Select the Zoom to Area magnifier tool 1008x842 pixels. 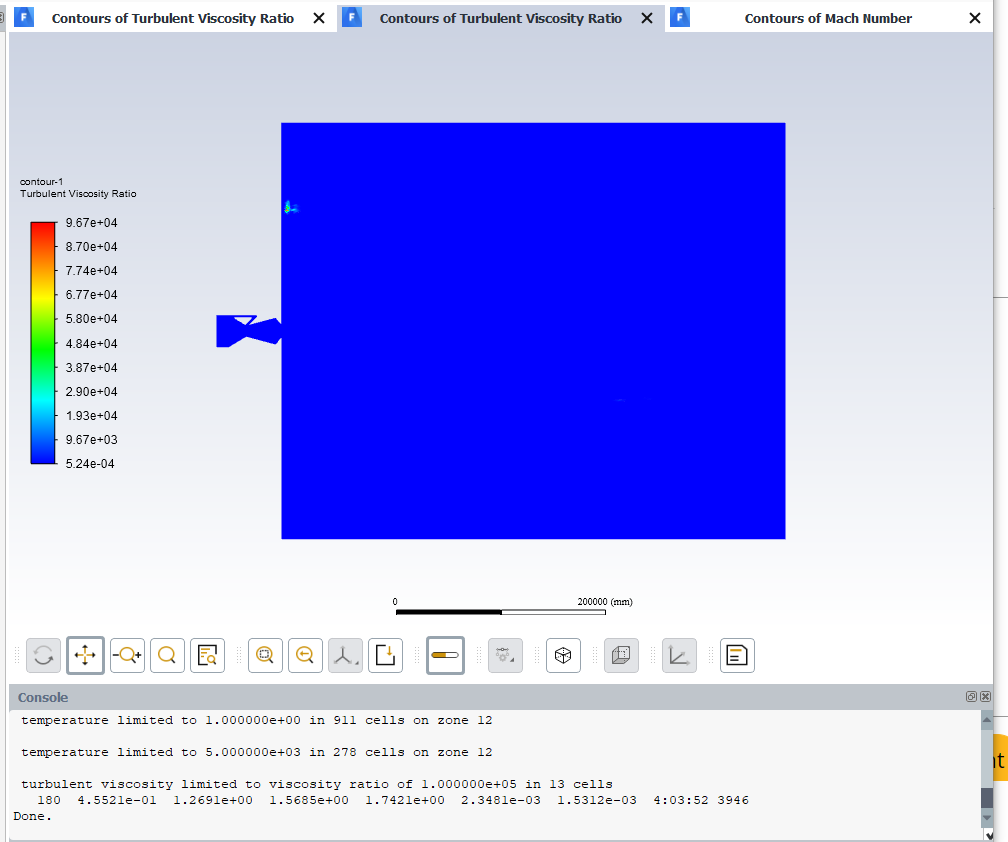167,656
